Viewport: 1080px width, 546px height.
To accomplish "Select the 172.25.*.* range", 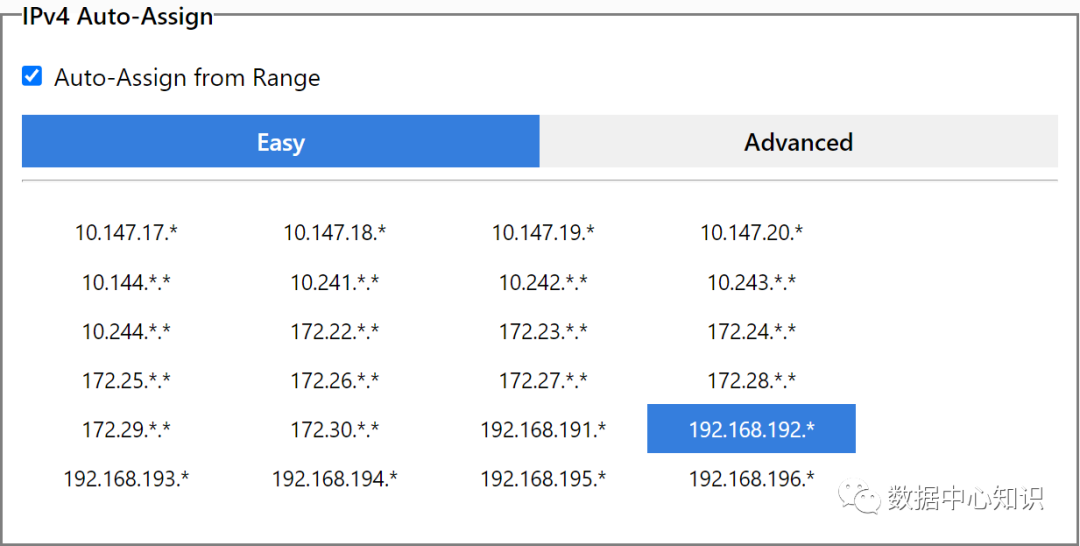I will point(126,381).
